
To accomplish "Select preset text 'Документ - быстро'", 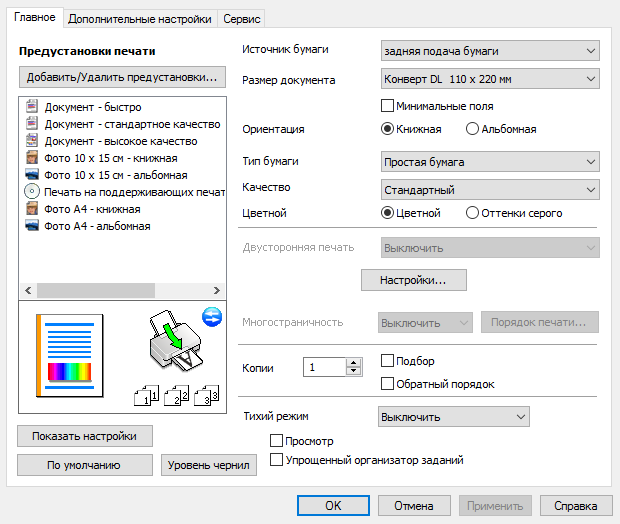I will (93, 107).
